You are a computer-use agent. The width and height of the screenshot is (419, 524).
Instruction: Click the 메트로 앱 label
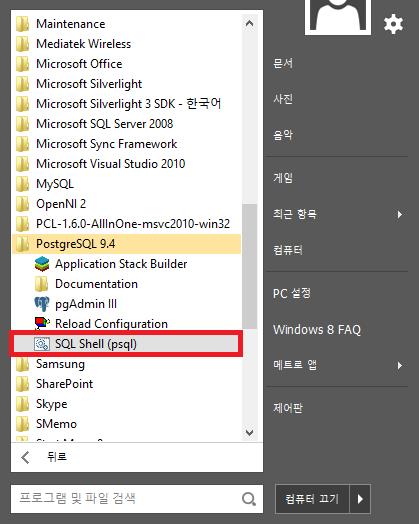point(295,365)
